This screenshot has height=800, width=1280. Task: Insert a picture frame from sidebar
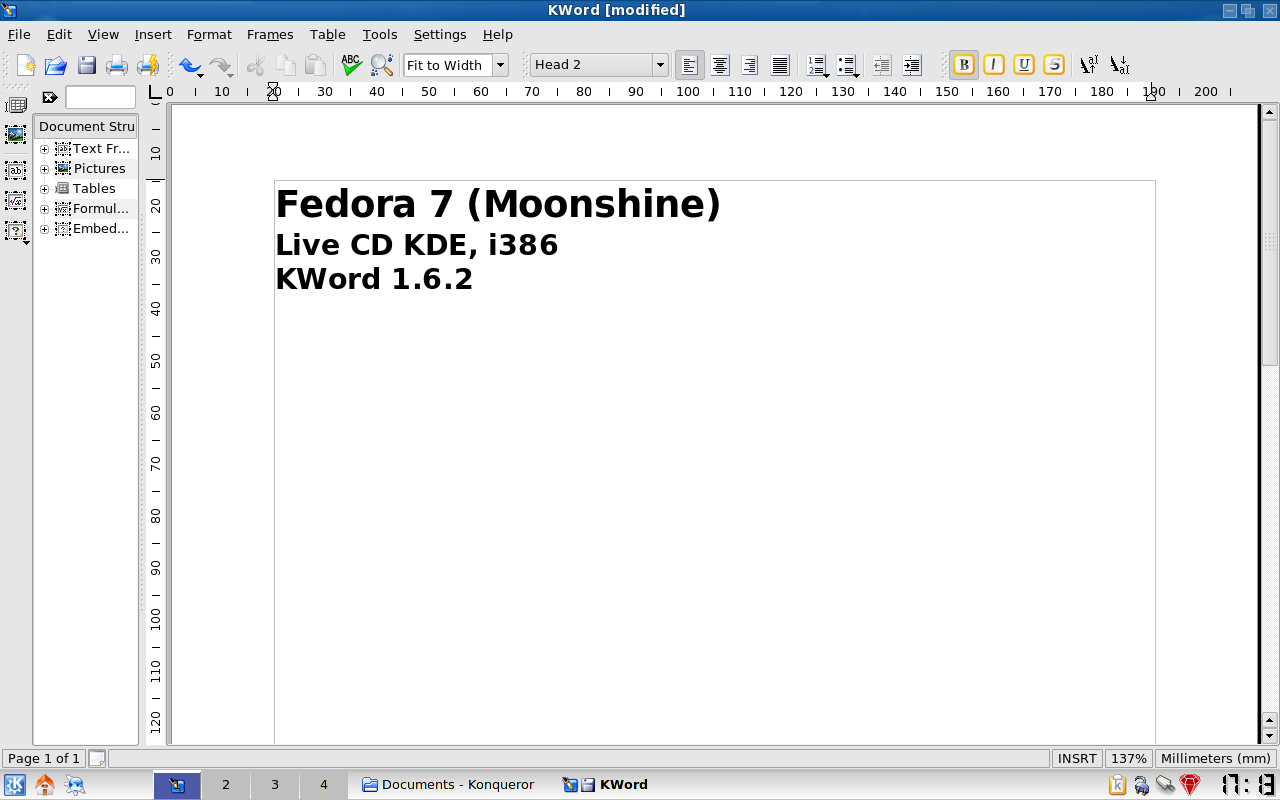click(x=16, y=134)
